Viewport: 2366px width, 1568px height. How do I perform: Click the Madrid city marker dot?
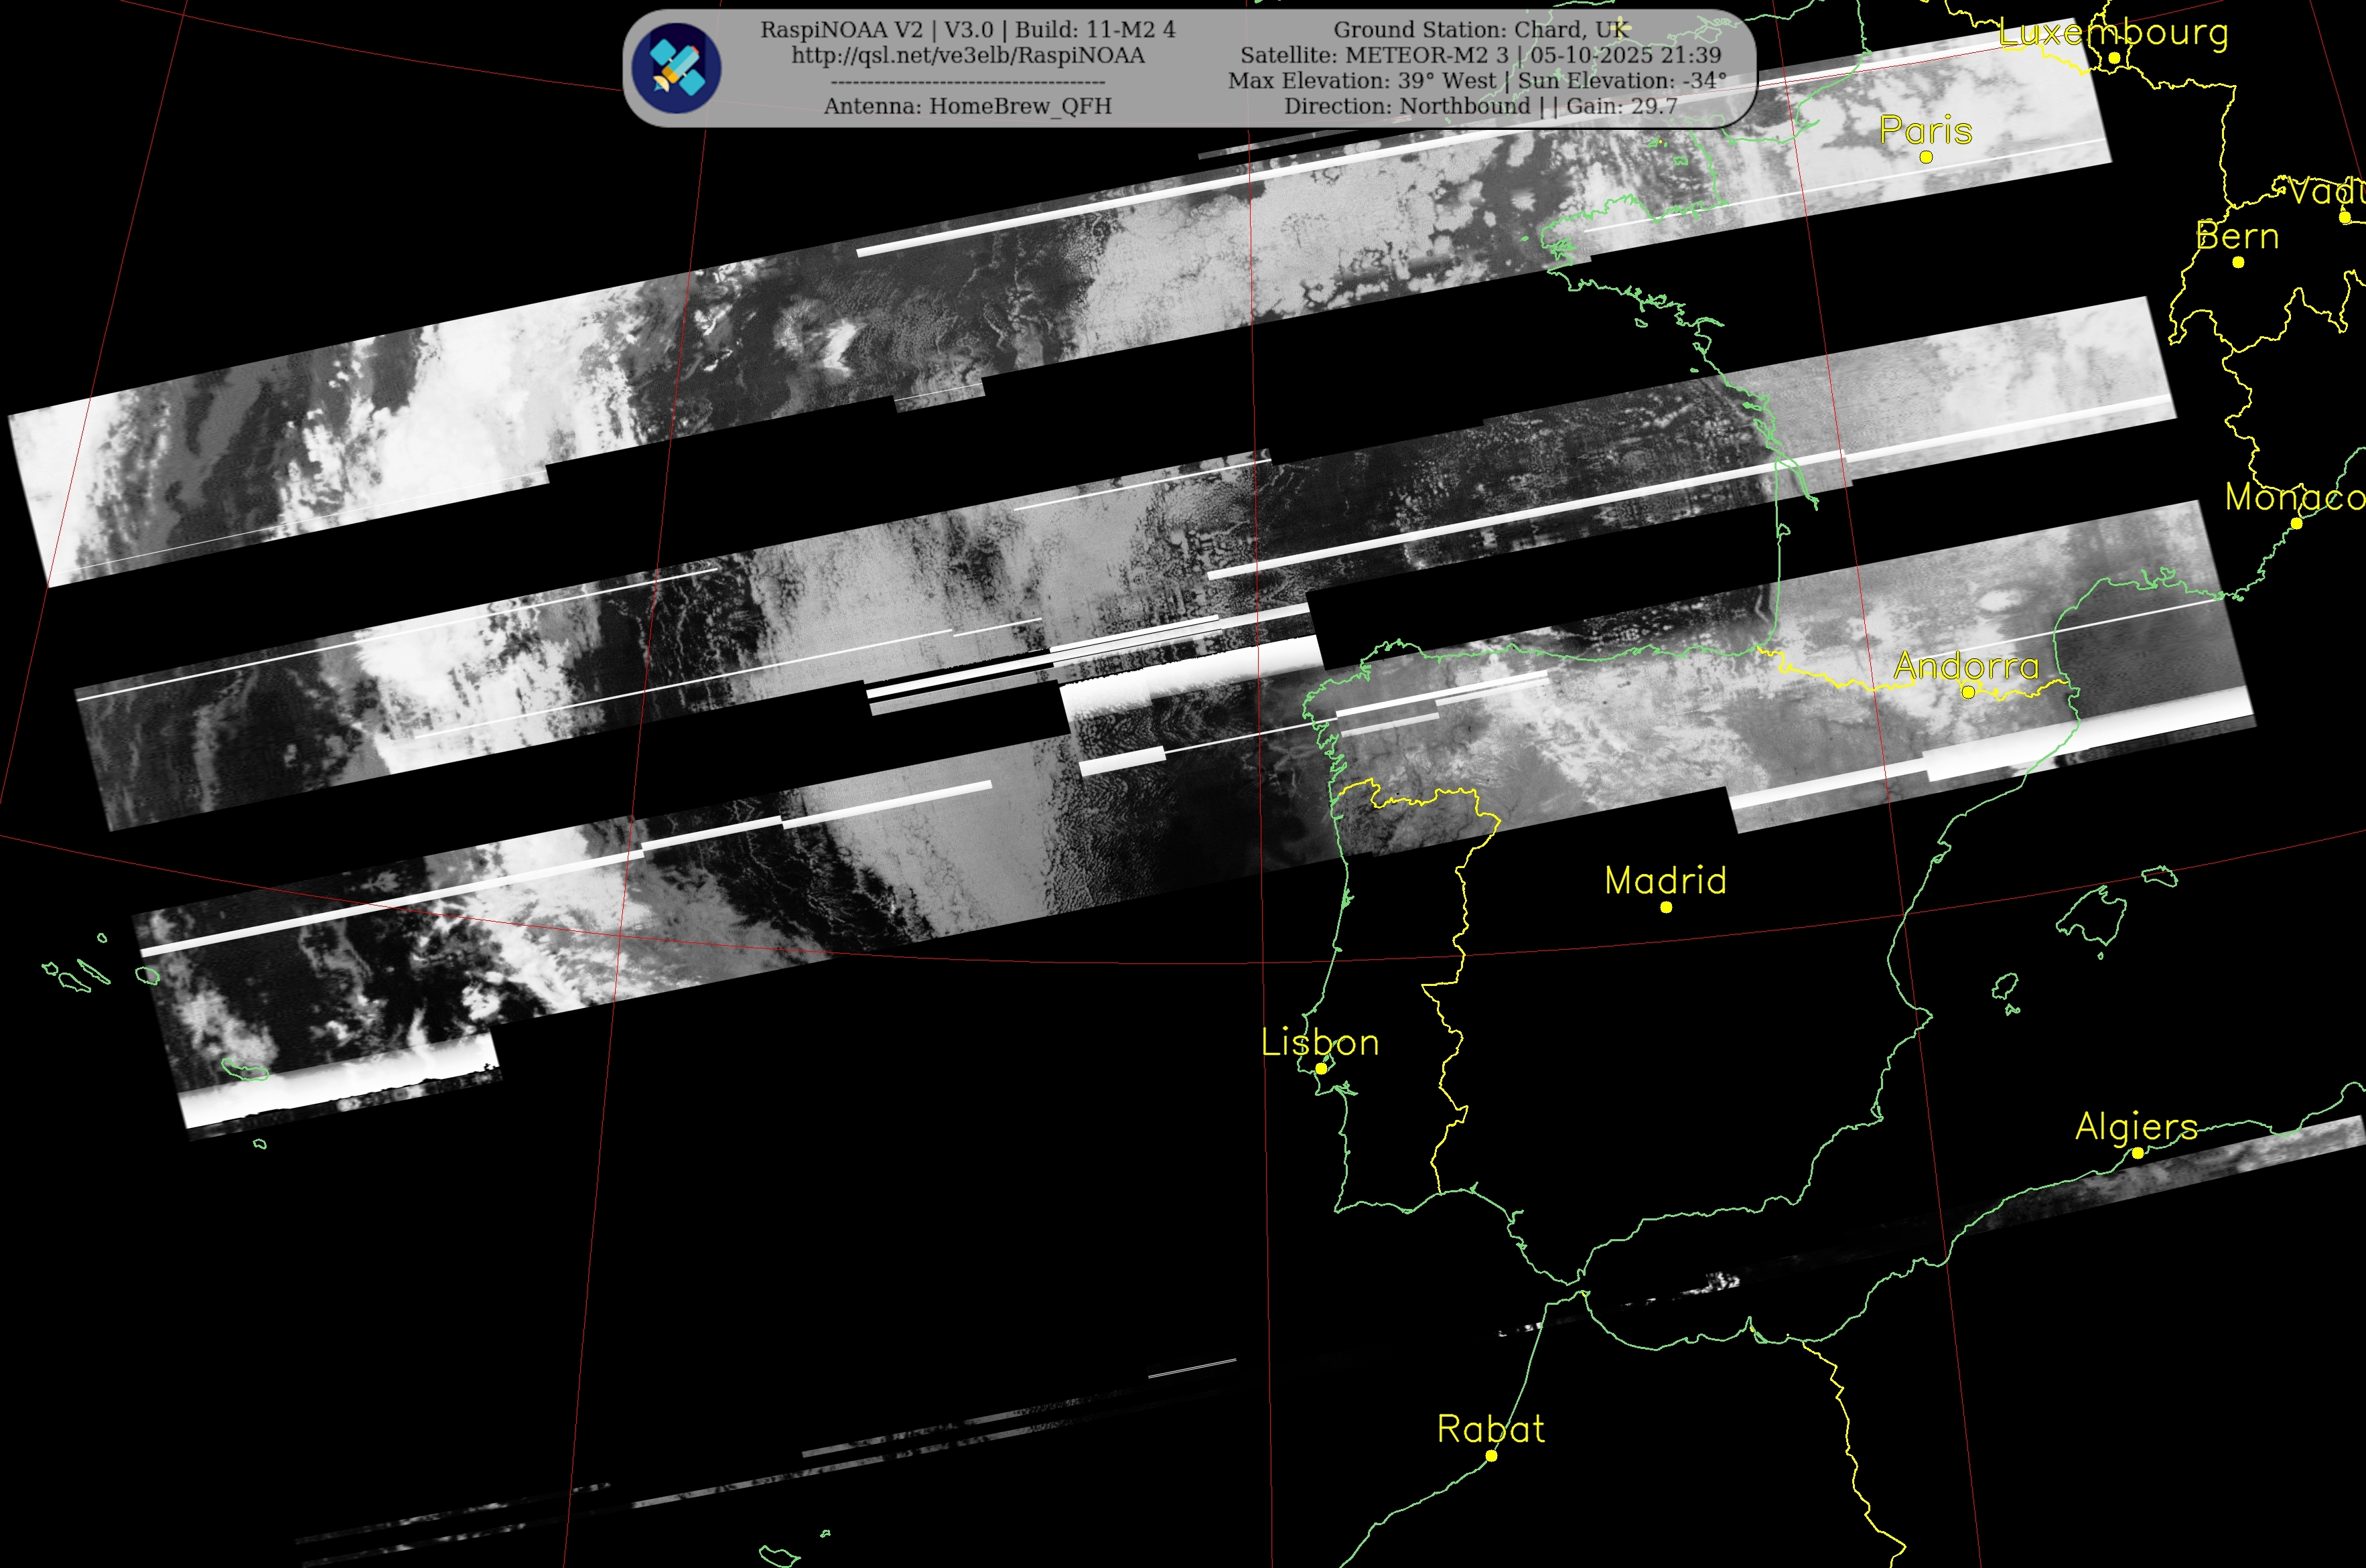click(1666, 907)
